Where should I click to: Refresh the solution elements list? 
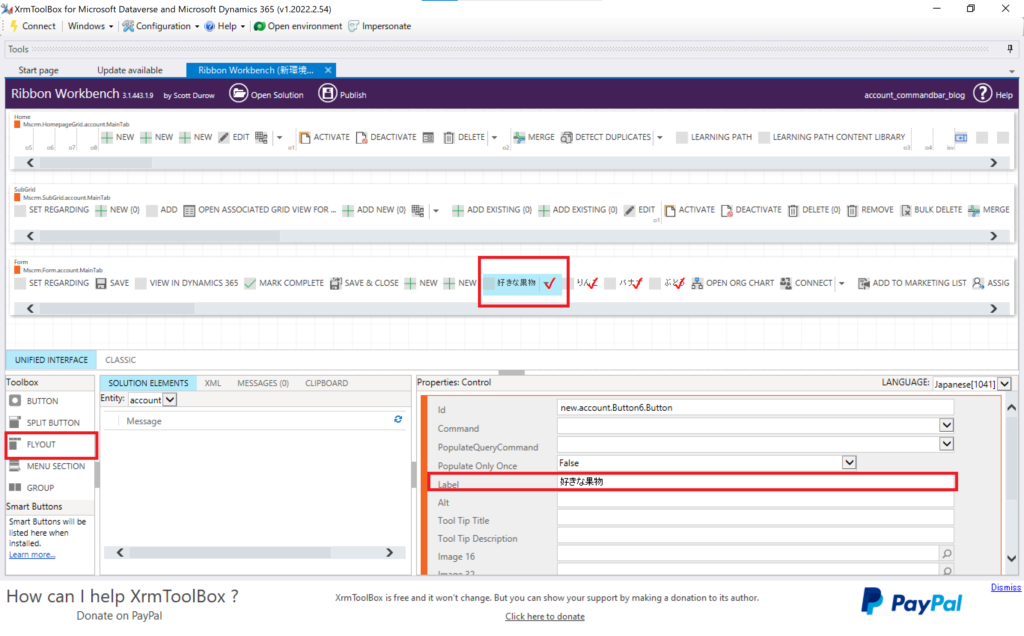tap(398, 419)
